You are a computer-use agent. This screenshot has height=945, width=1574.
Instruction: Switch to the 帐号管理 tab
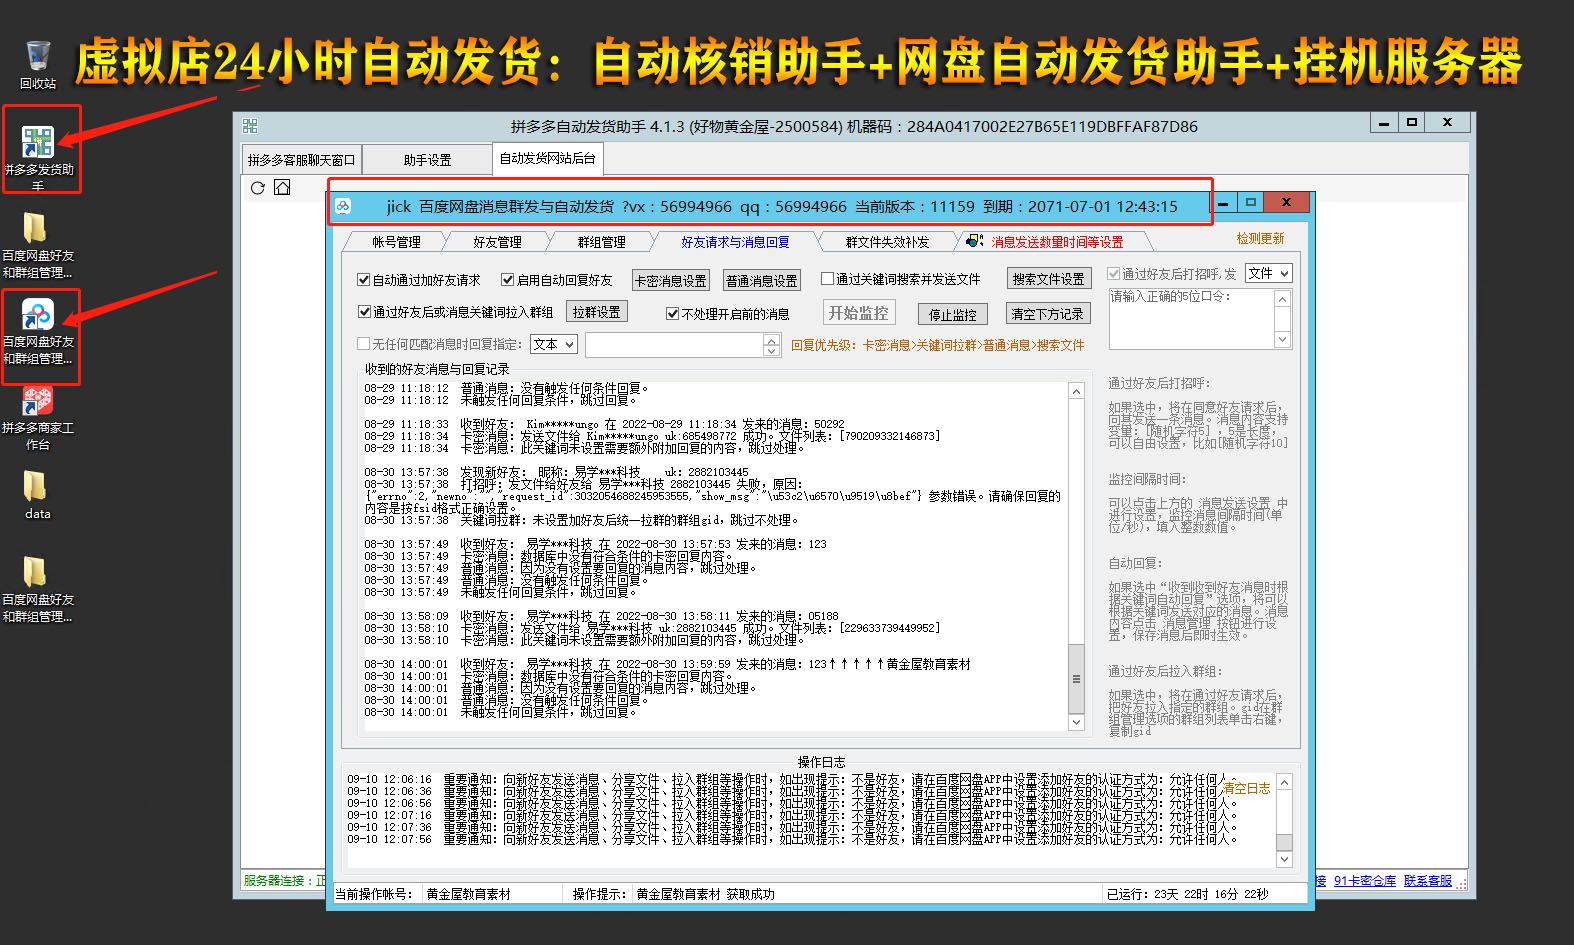coord(396,242)
